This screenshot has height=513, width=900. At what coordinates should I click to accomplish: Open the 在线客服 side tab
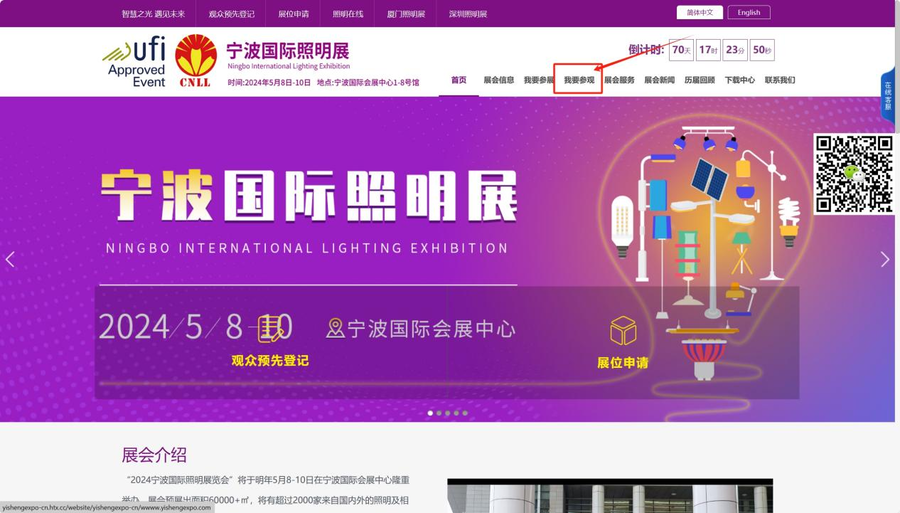pyautogui.click(x=887, y=95)
